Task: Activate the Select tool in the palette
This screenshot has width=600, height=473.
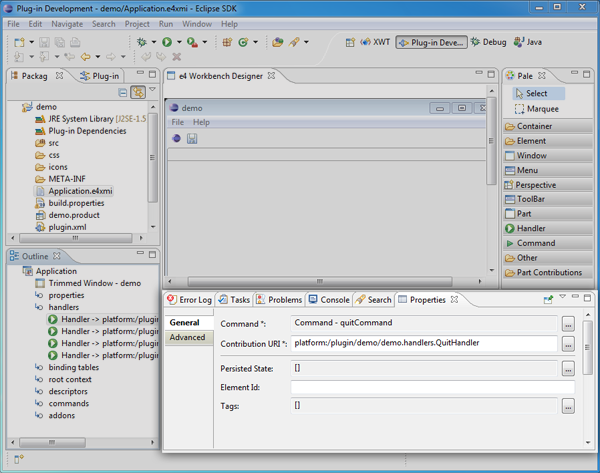Action: tap(535, 93)
